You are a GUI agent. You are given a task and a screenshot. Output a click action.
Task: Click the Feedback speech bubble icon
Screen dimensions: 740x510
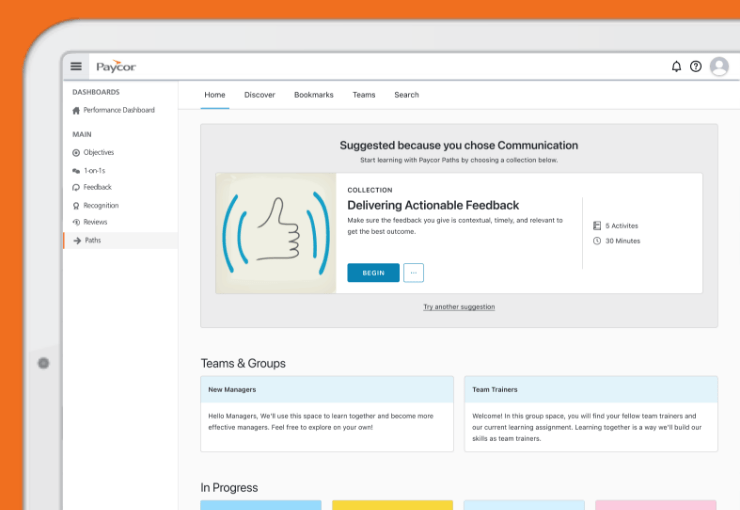coord(76,187)
